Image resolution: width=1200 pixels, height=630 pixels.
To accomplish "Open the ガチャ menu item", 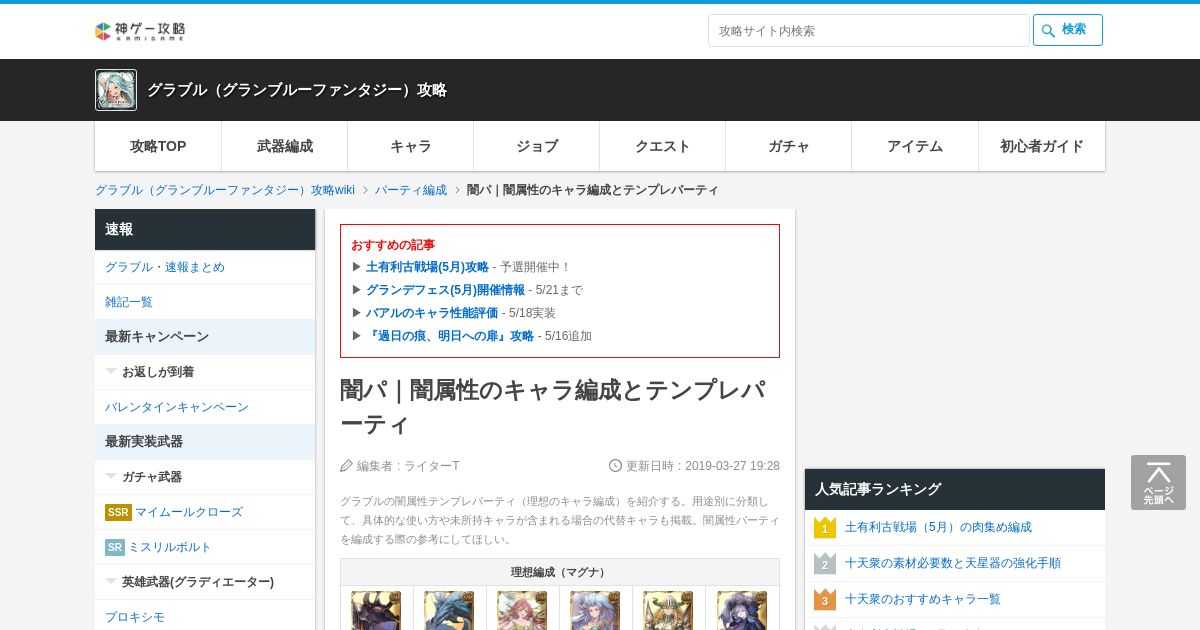I will [x=789, y=146].
